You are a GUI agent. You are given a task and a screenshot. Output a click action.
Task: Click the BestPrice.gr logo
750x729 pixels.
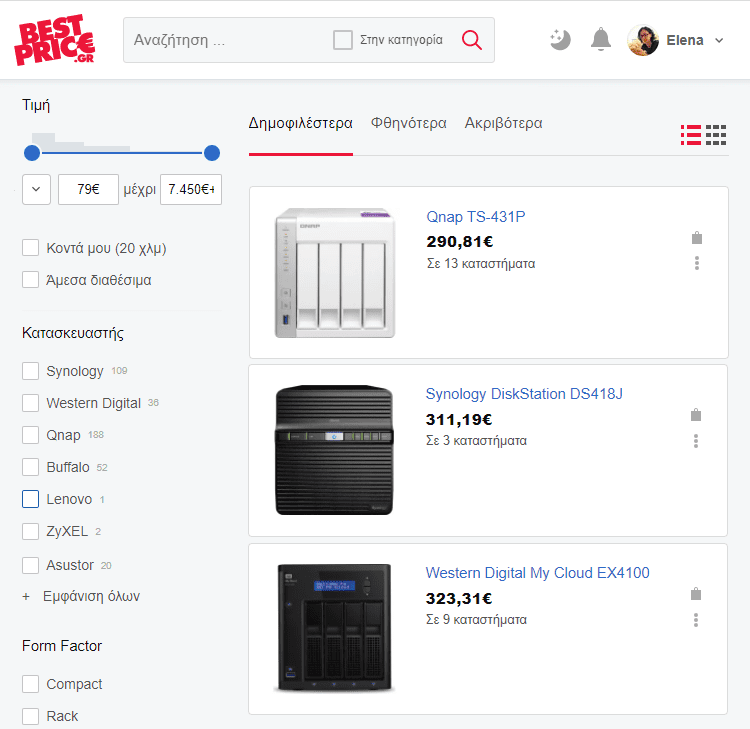55,40
